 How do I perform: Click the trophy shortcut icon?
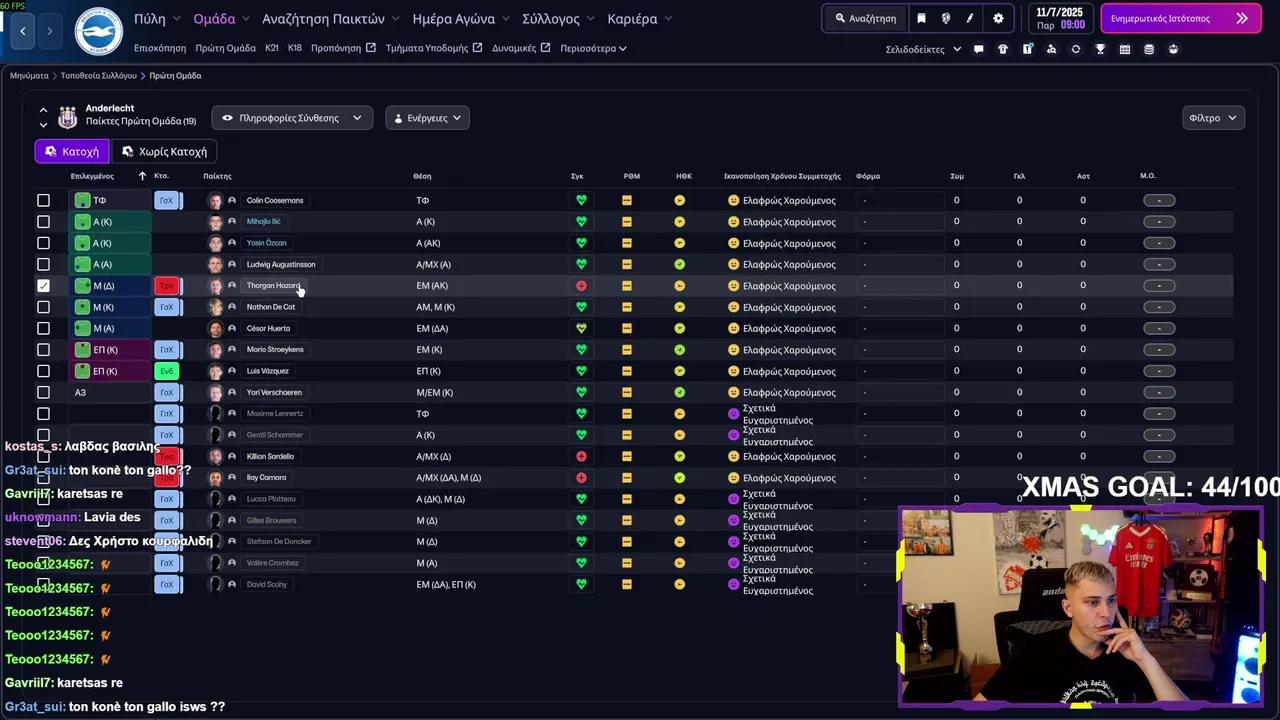(x=1100, y=49)
